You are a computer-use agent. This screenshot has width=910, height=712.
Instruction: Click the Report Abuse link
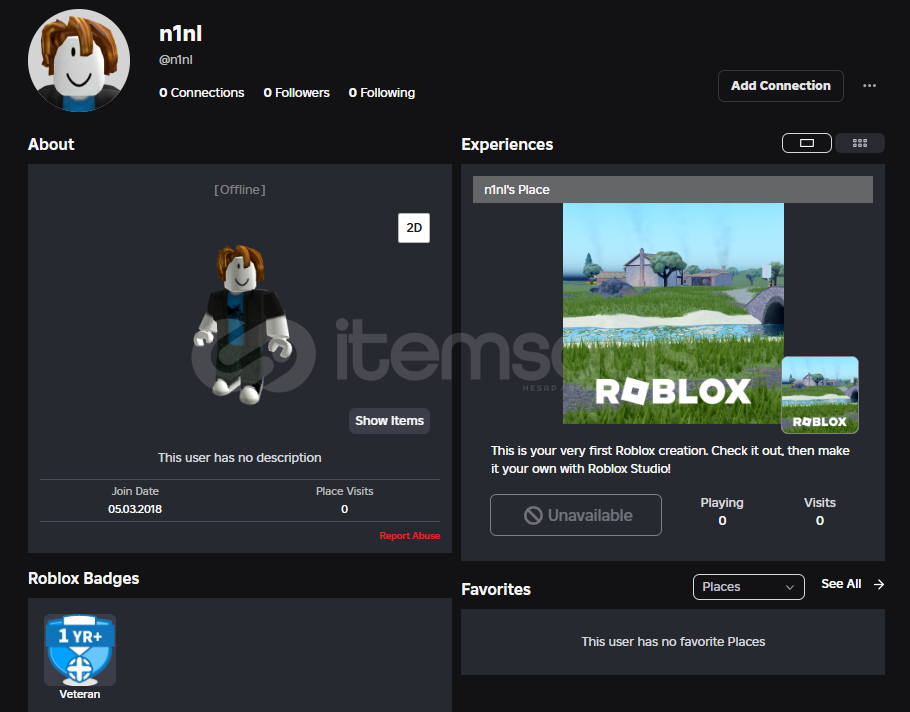[x=410, y=536]
